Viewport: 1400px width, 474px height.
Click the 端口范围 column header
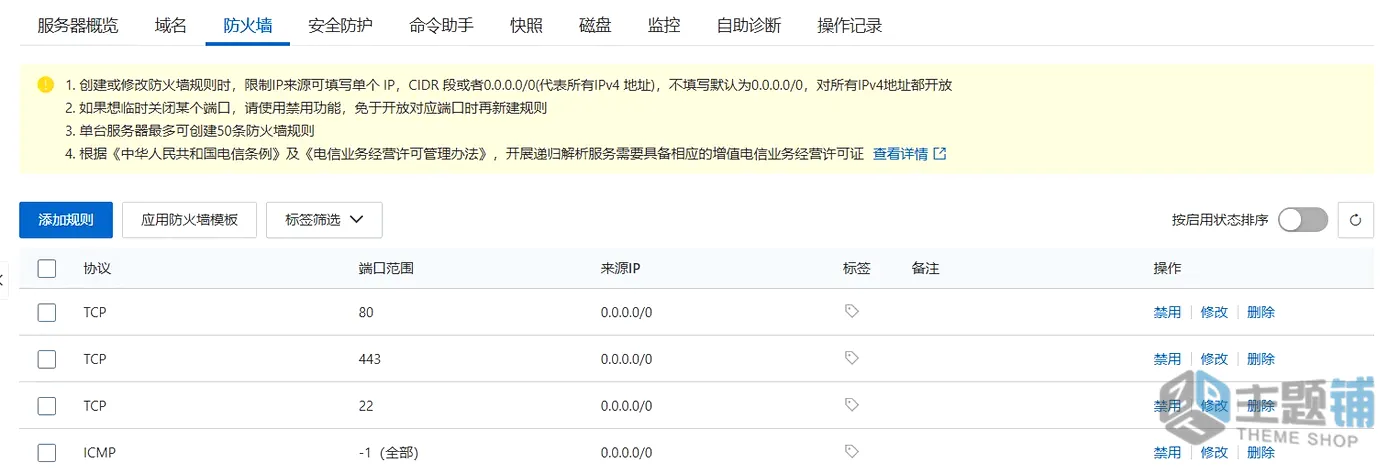(386, 269)
